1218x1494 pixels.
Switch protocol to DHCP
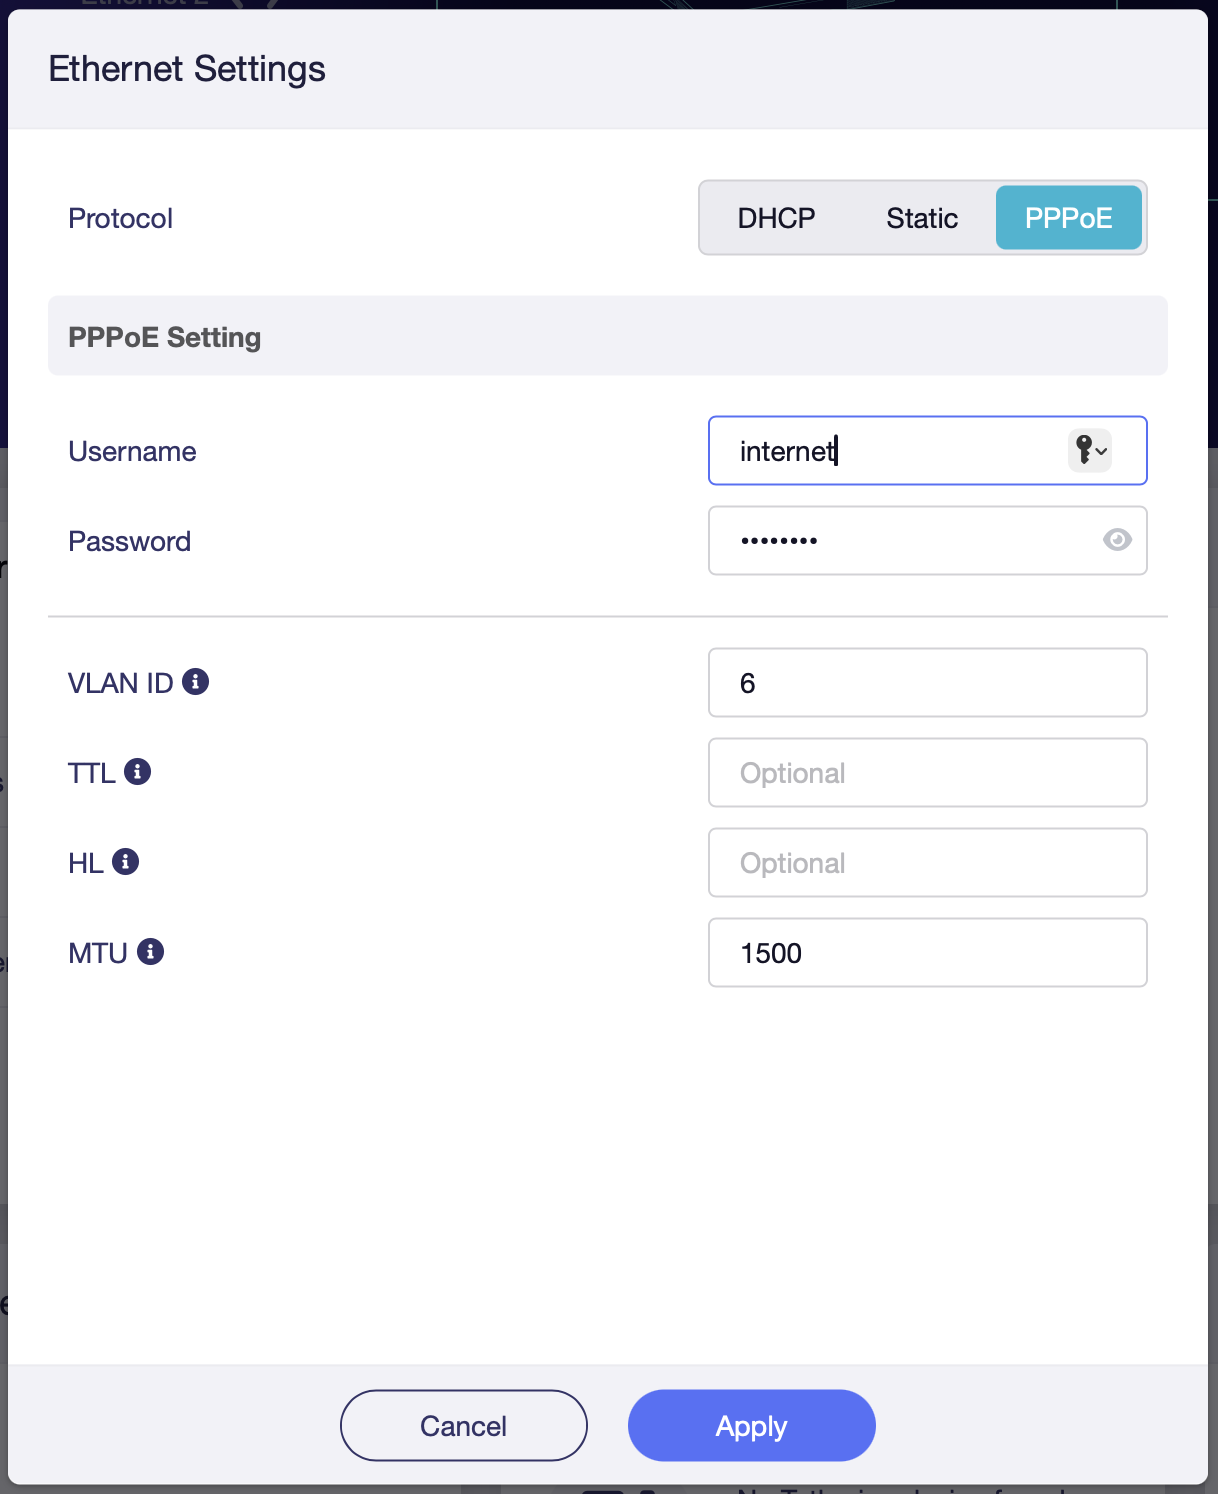[776, 218]
